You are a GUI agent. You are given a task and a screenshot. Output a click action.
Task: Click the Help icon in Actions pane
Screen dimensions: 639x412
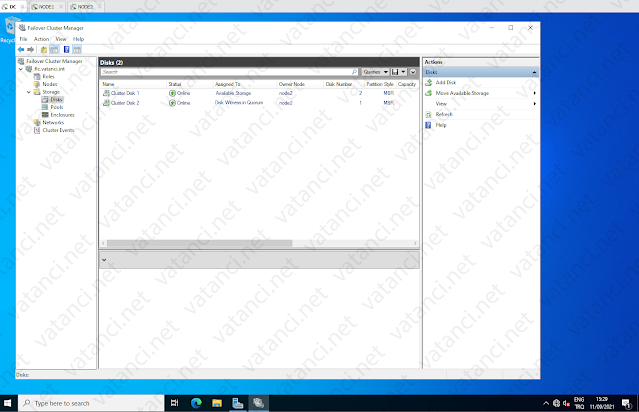tap(428, 125)
